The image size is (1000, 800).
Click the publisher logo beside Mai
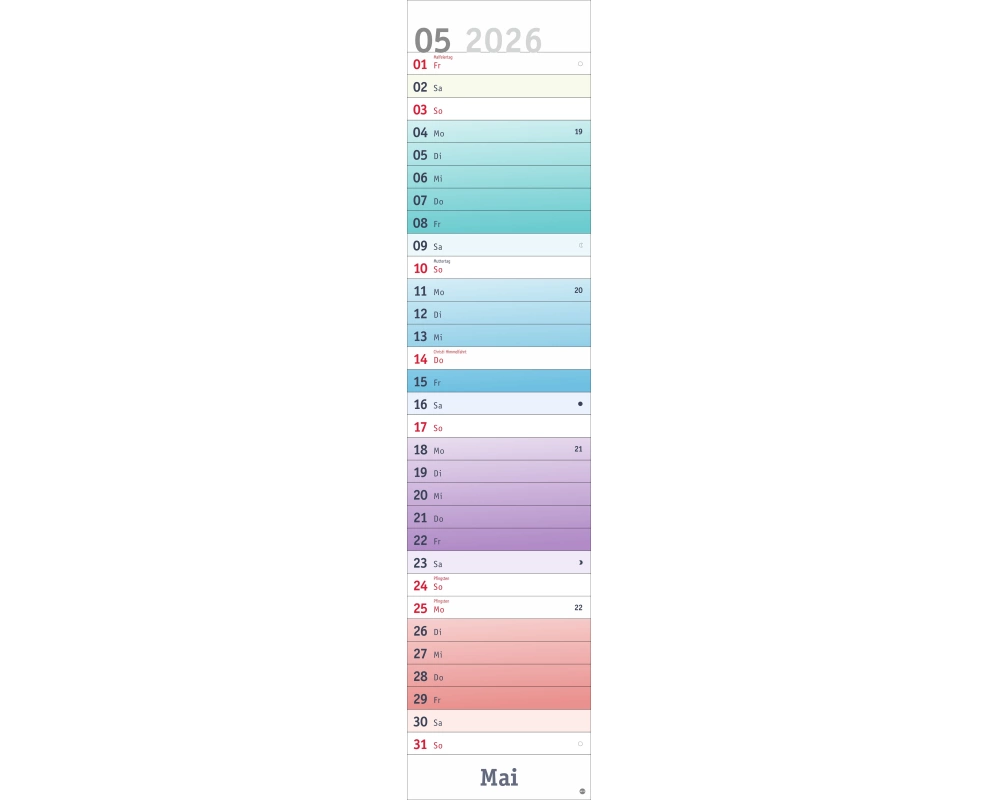(x=582, y=791)
